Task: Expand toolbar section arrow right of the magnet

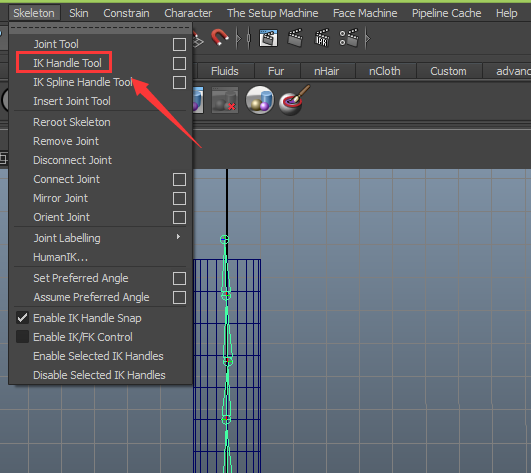Action: [238, 38]
